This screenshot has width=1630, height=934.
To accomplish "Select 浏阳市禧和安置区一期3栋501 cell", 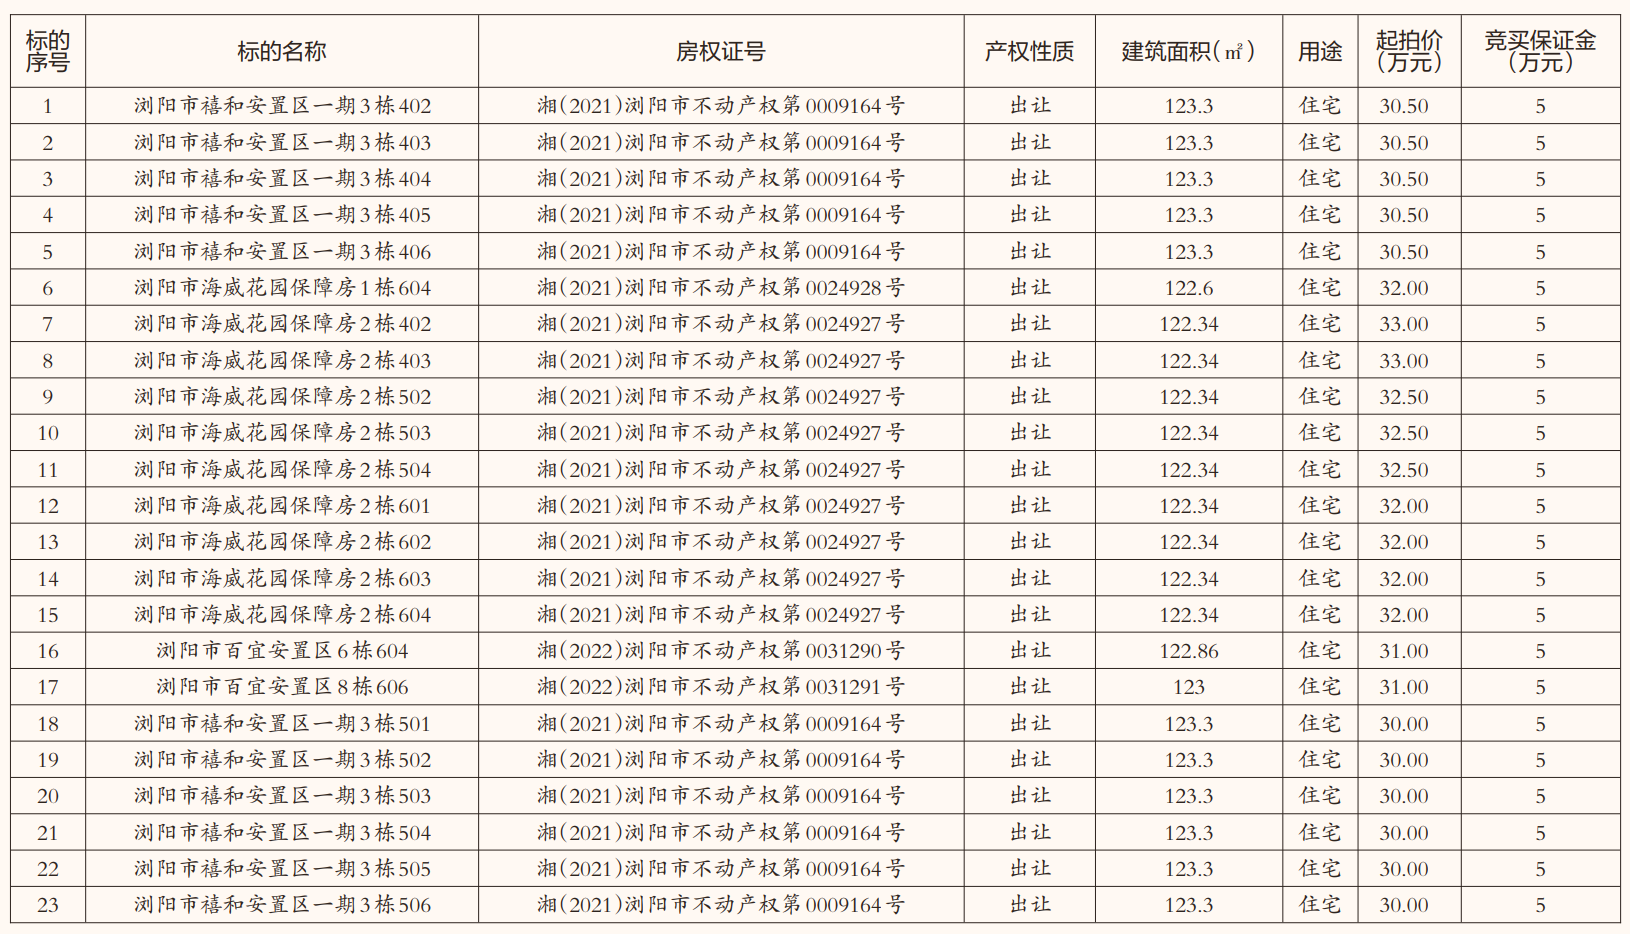I will tap(282, 724).
